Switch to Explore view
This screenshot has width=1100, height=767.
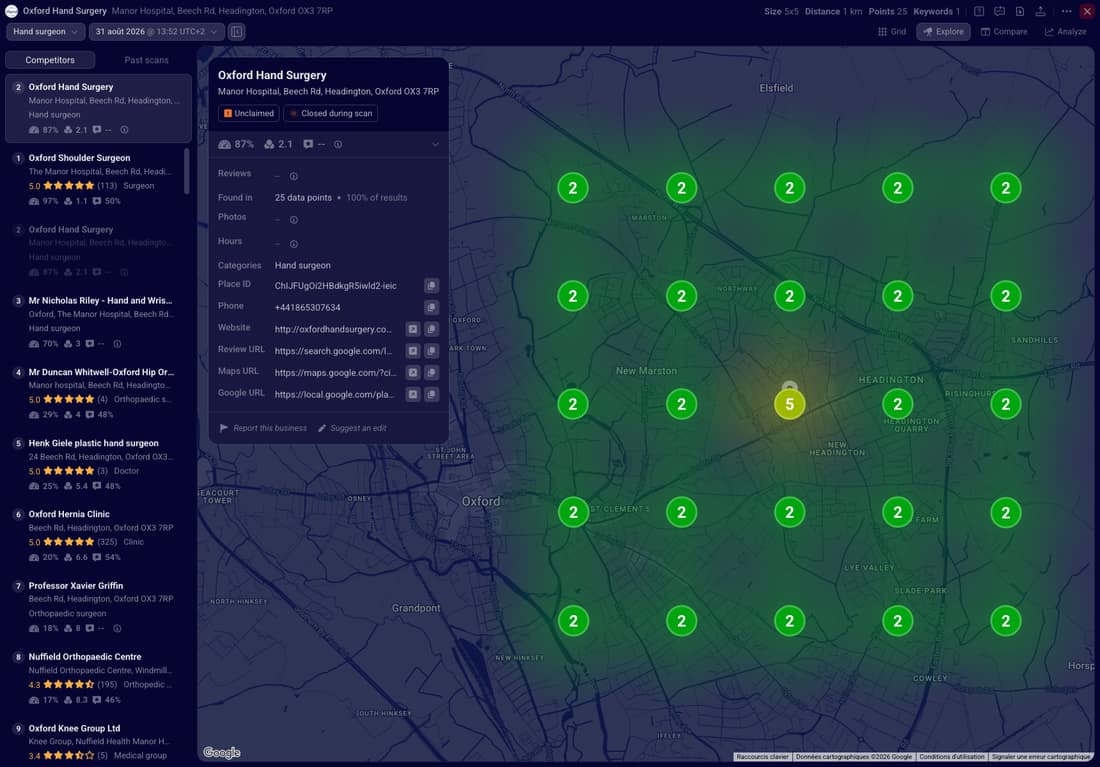pos(943,32)
